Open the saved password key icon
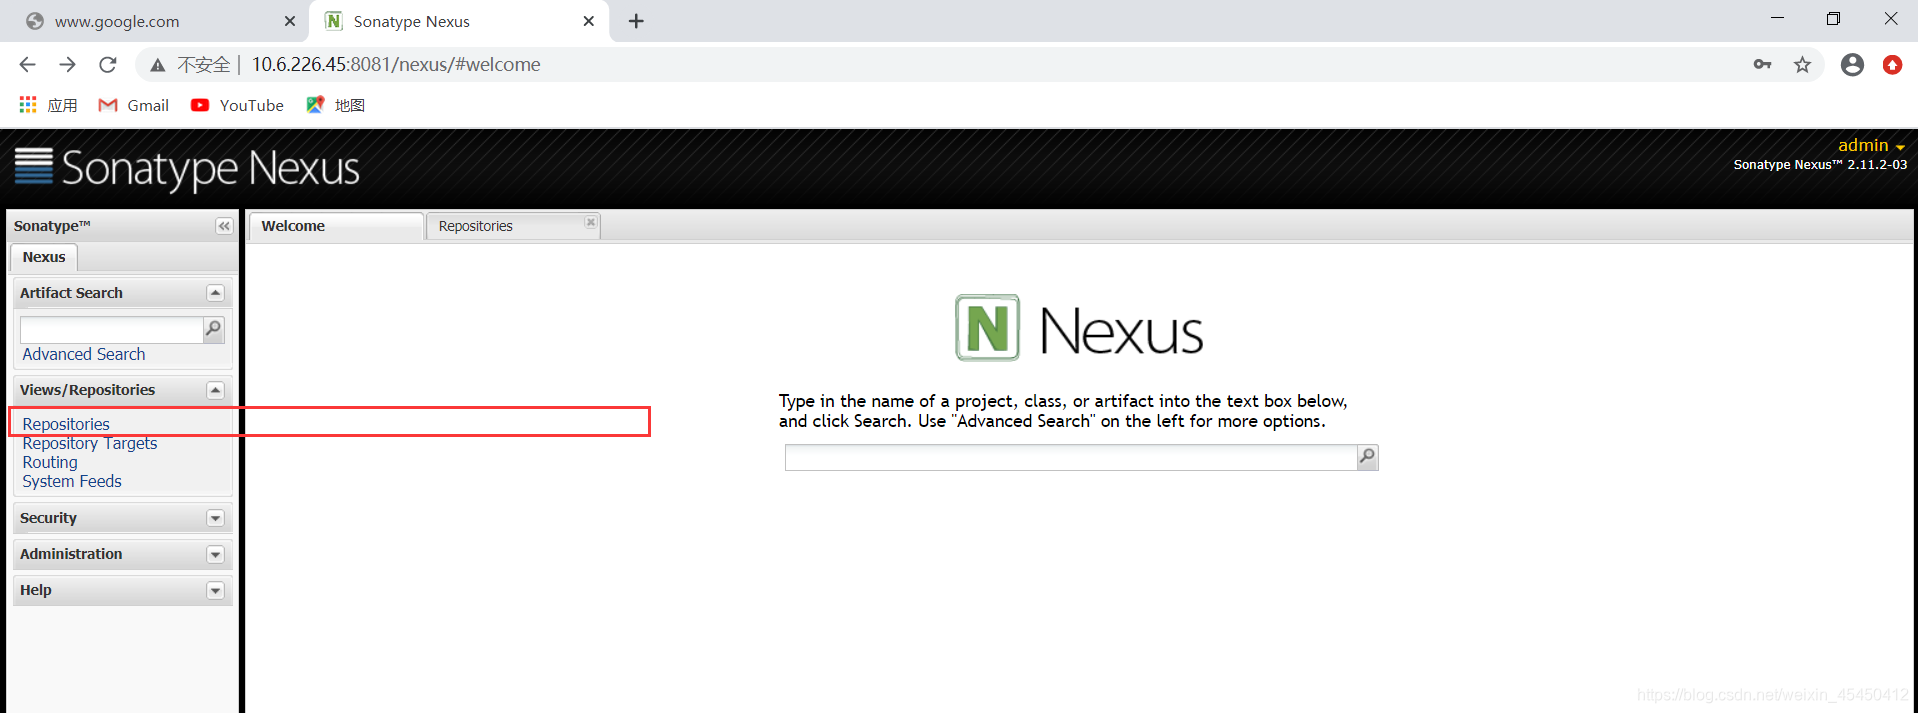Screen dimensions: 1918x713 pos(1762,65)
